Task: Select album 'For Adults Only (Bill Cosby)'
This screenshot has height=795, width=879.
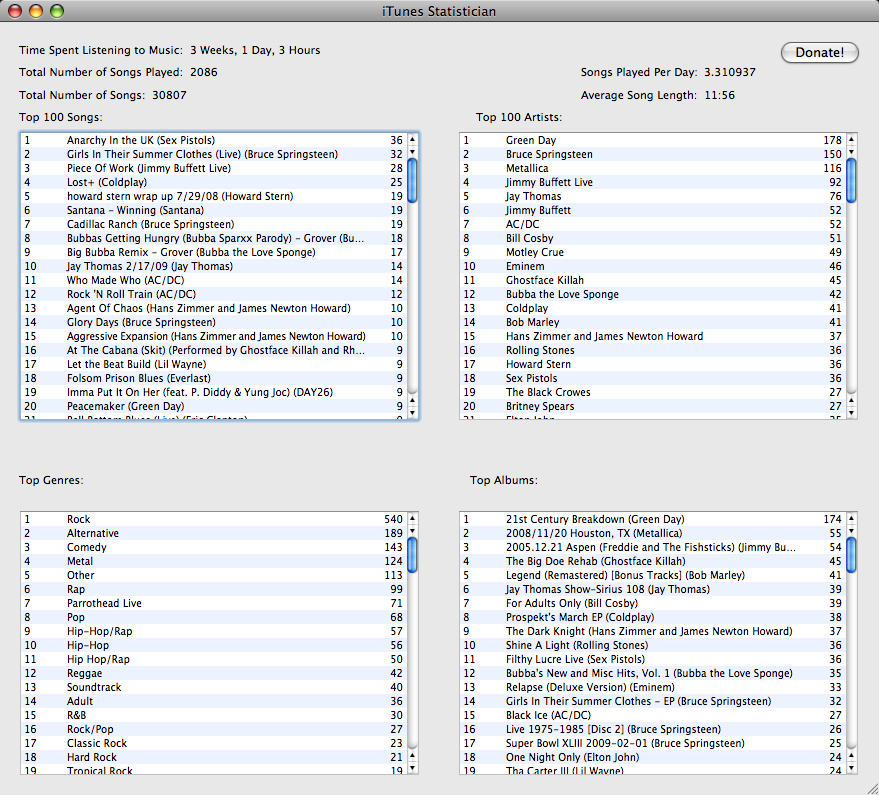Action: coord(653,603)
